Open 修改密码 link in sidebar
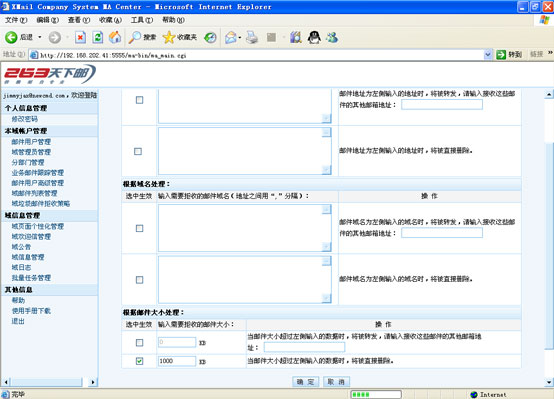Viewport: 554px width, 399px height. pyautogui.click(x=25, y=119)
